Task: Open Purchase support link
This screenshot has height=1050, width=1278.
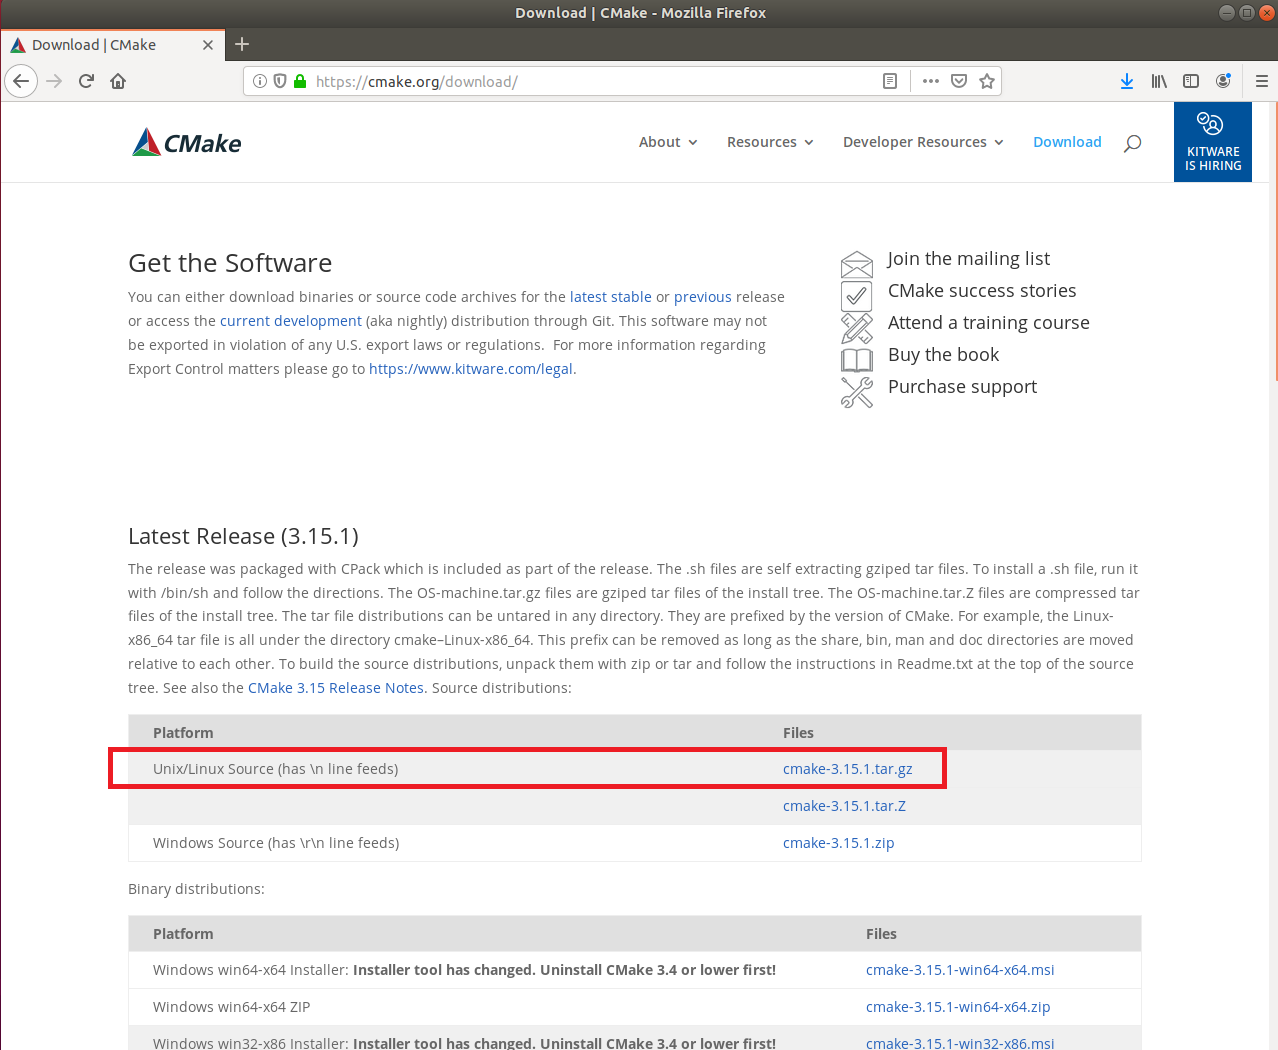Action: pyautogui.click(x=962, y=387)
